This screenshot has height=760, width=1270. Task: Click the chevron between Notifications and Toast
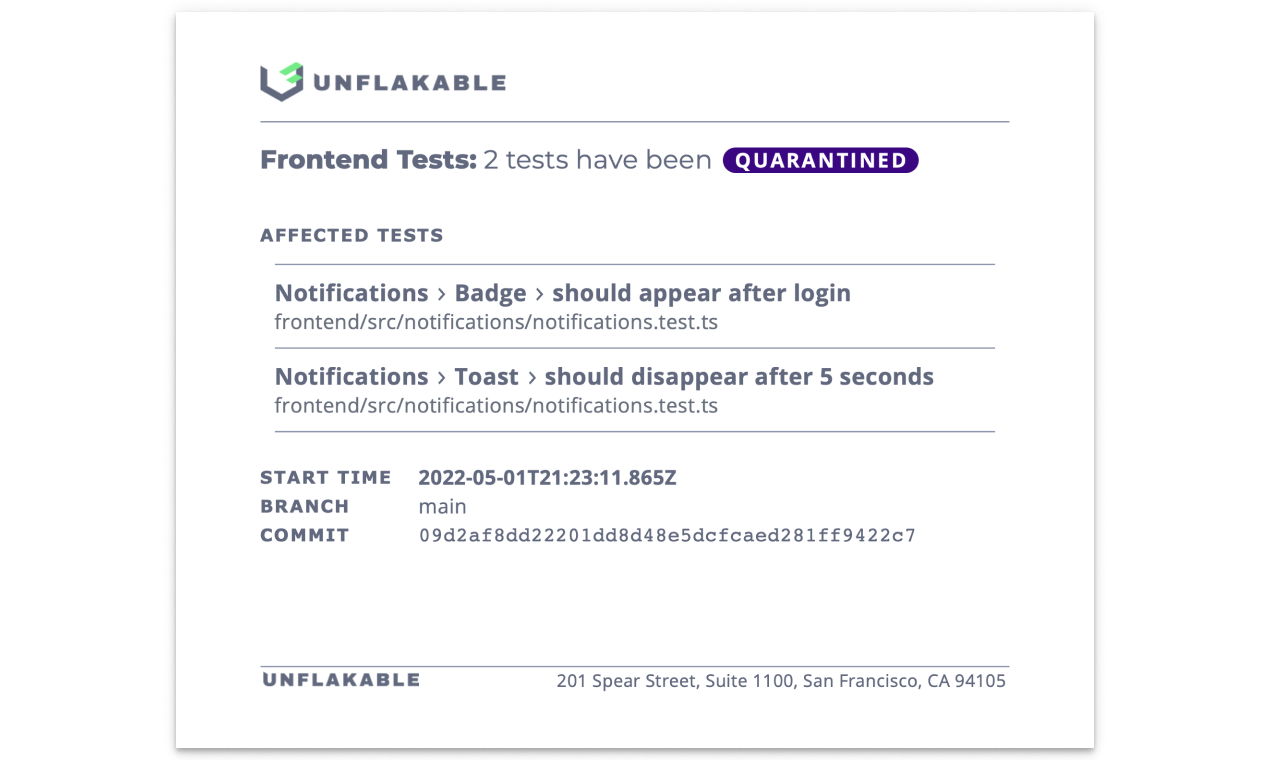point(441,378)
